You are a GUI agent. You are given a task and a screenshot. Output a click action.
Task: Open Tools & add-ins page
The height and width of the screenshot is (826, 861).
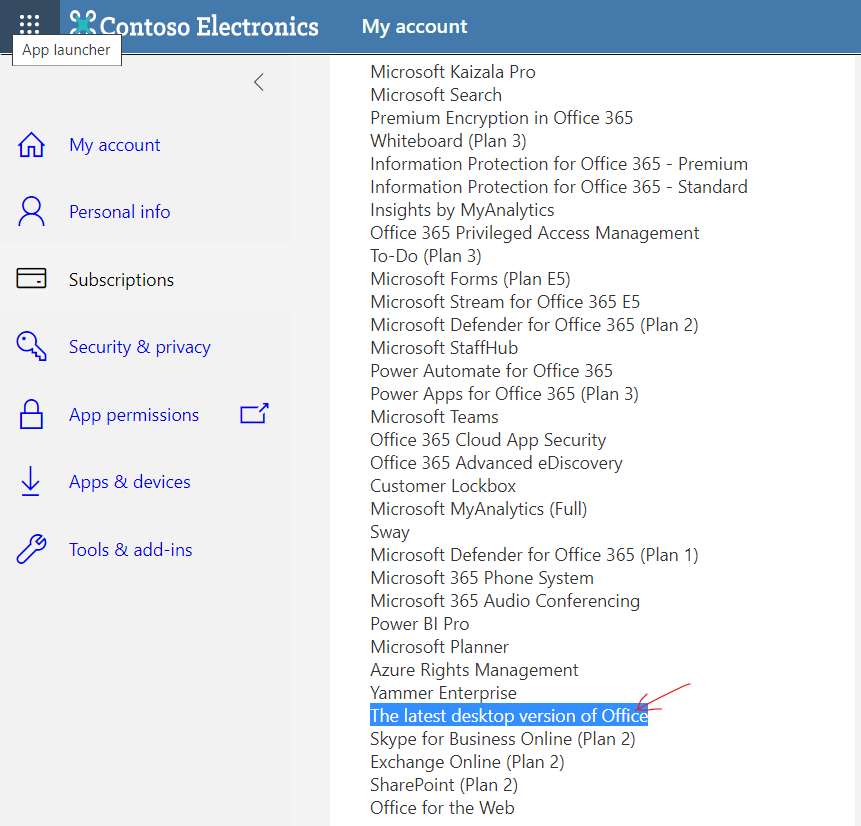(131, 550)
